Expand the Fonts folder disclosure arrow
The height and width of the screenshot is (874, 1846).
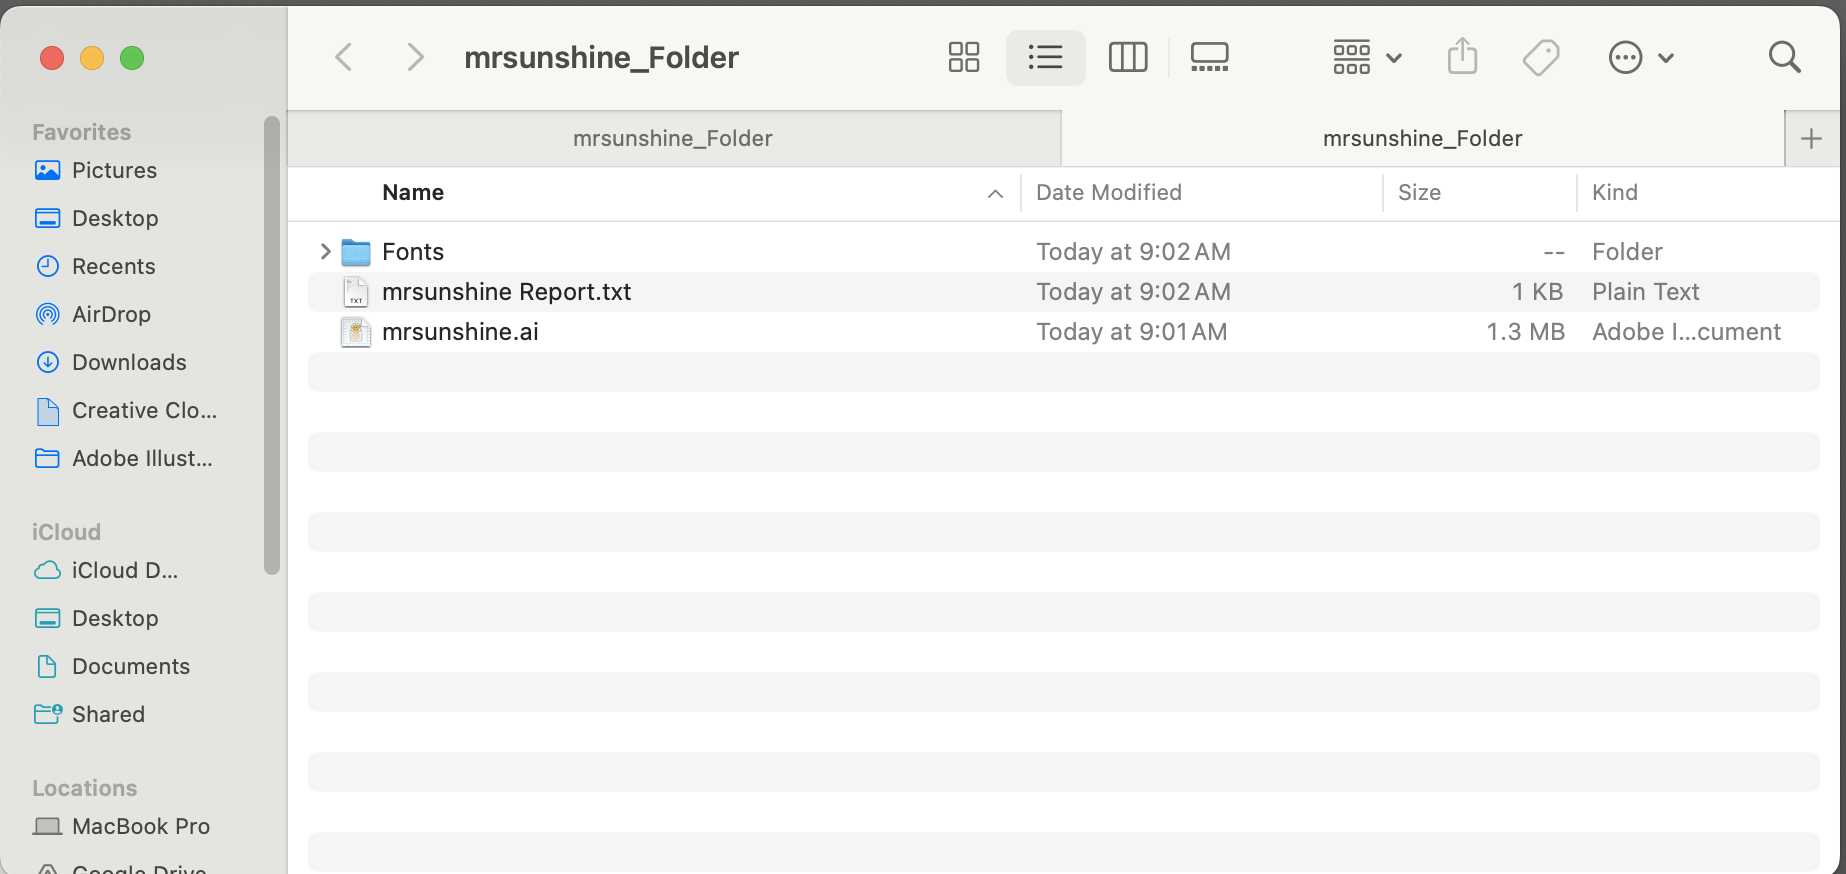(325, 251)
